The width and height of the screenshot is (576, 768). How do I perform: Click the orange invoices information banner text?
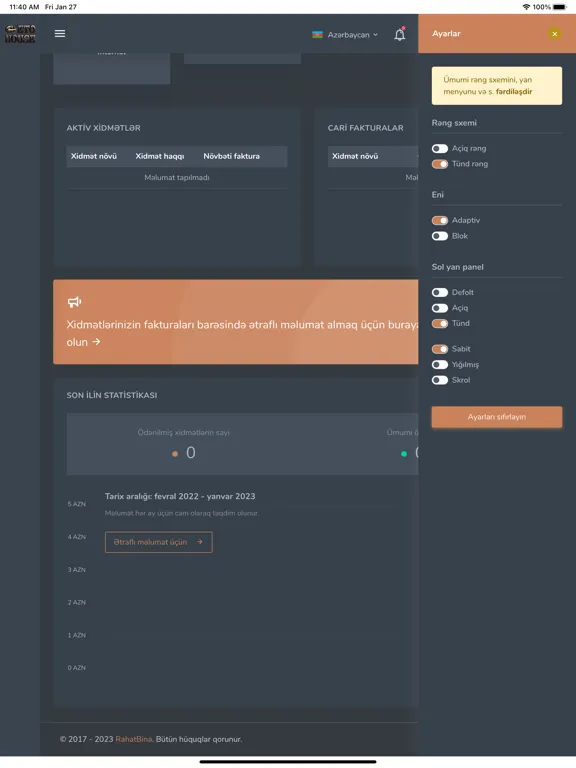pos(242,333)
